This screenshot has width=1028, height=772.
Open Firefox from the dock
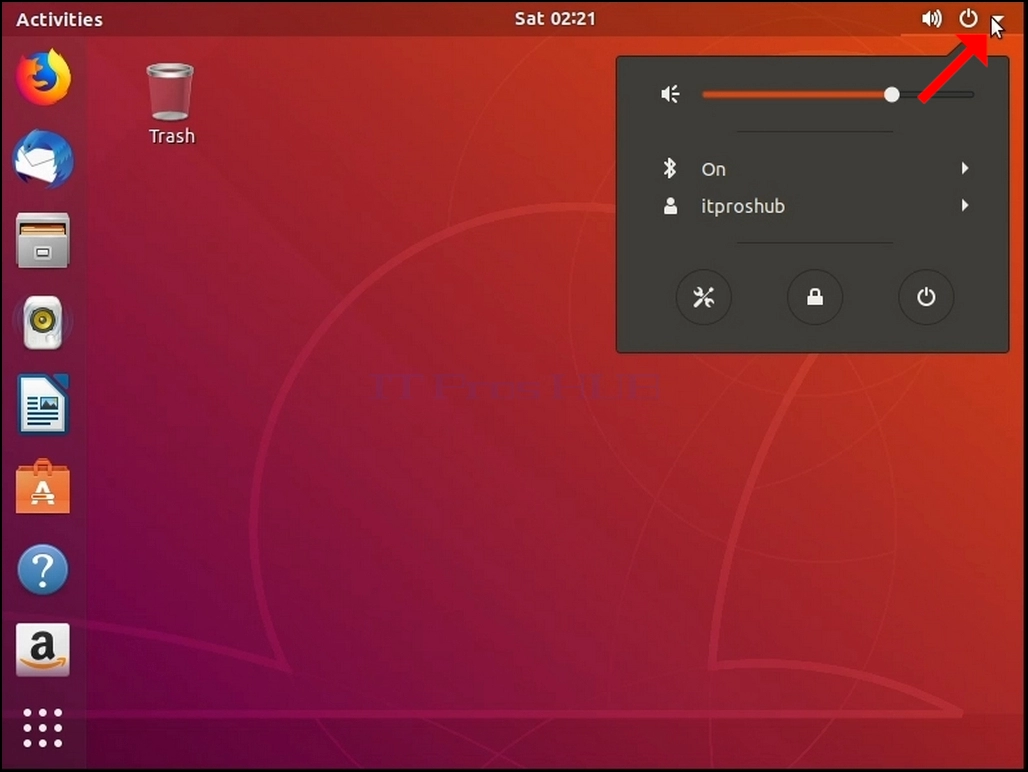click(x=43, y=77)
